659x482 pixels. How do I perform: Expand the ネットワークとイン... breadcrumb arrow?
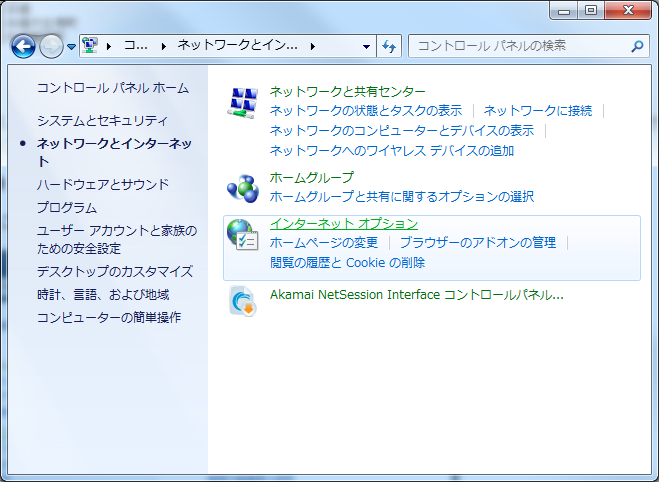pos(314,46)
